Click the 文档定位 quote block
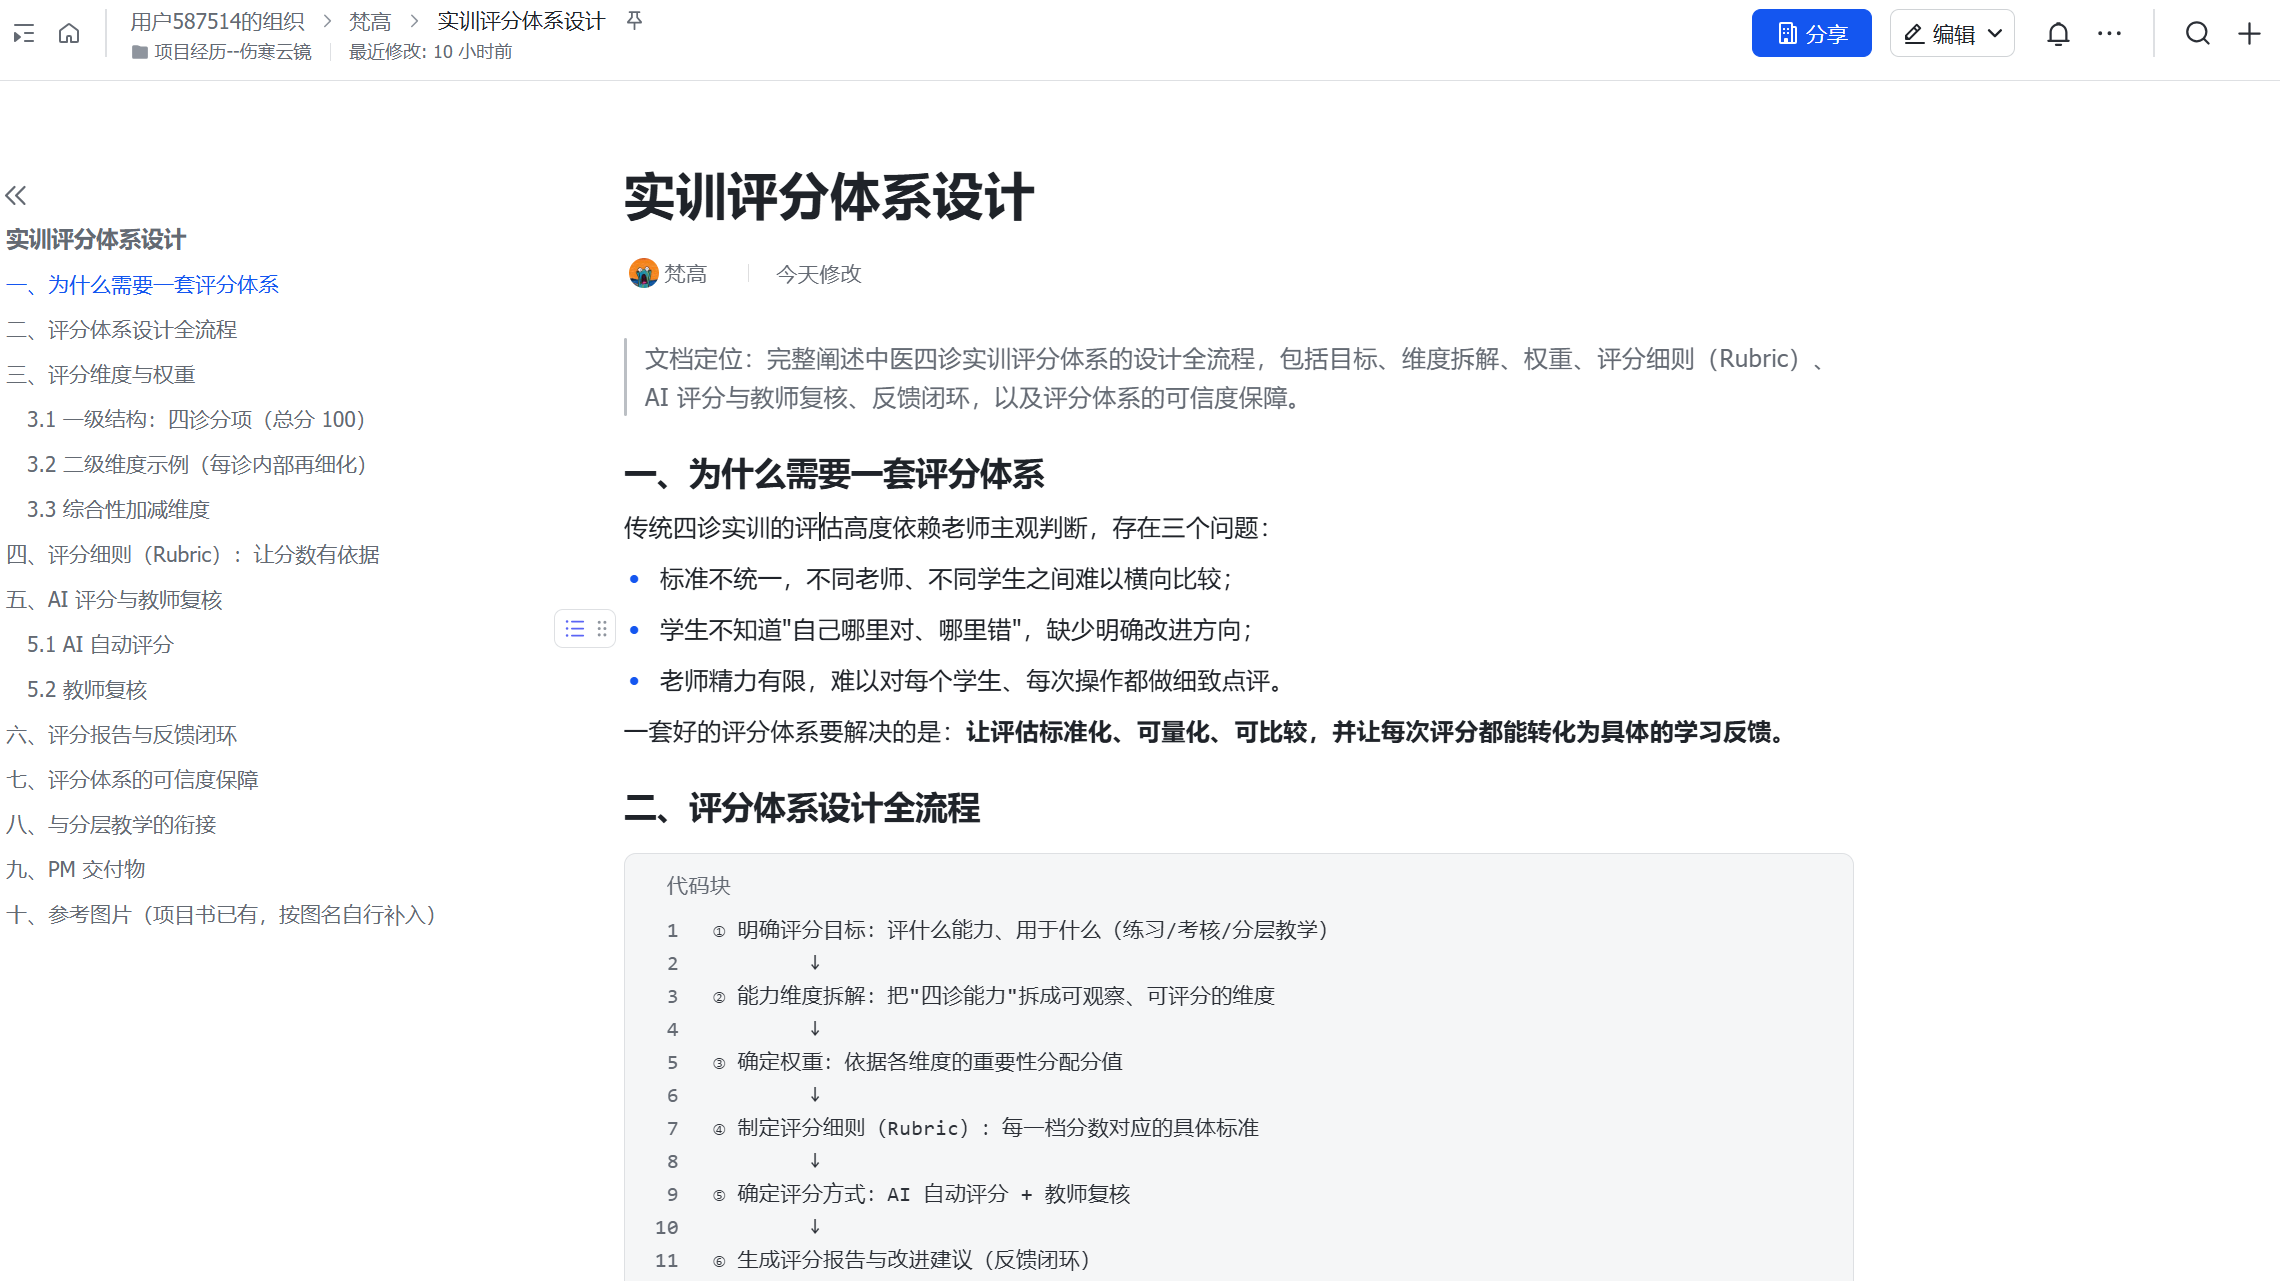 pos(1238,378)
